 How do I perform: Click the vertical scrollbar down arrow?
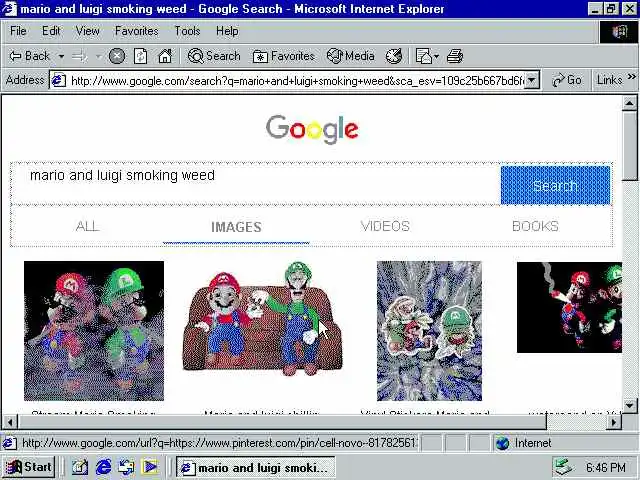coord(629,406)
